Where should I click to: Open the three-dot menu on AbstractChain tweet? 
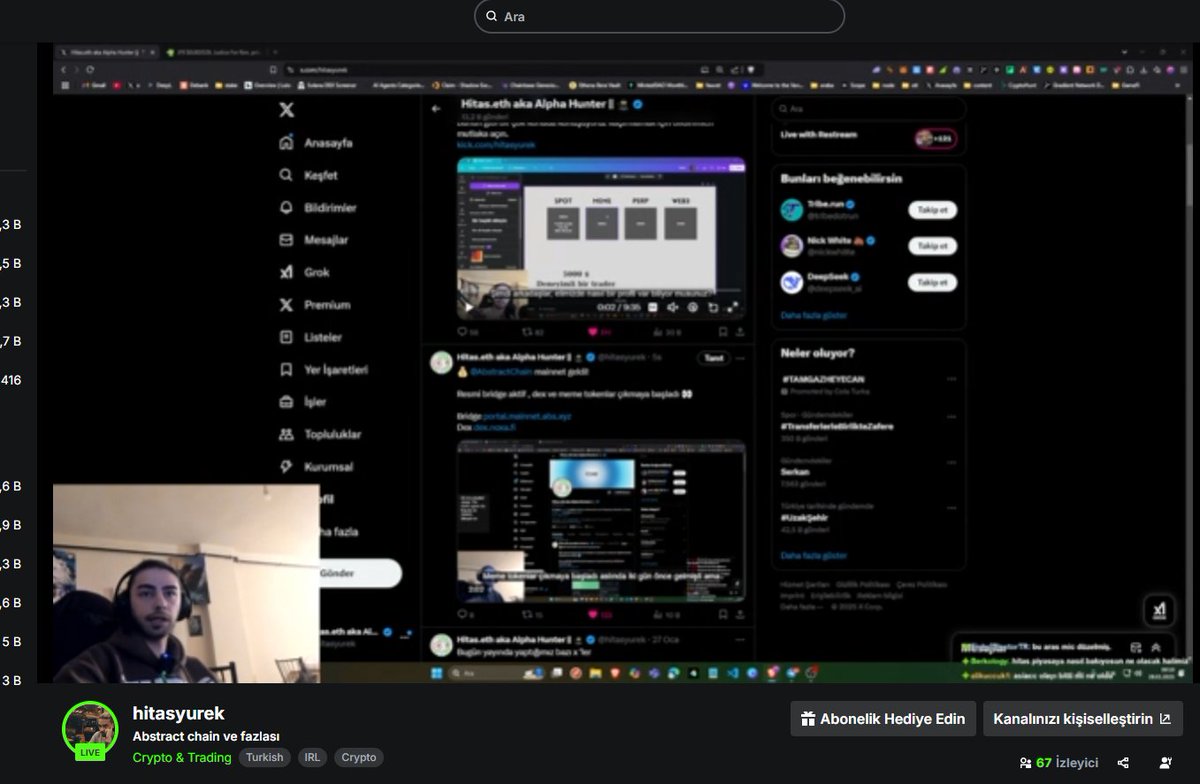coord(741,358)
